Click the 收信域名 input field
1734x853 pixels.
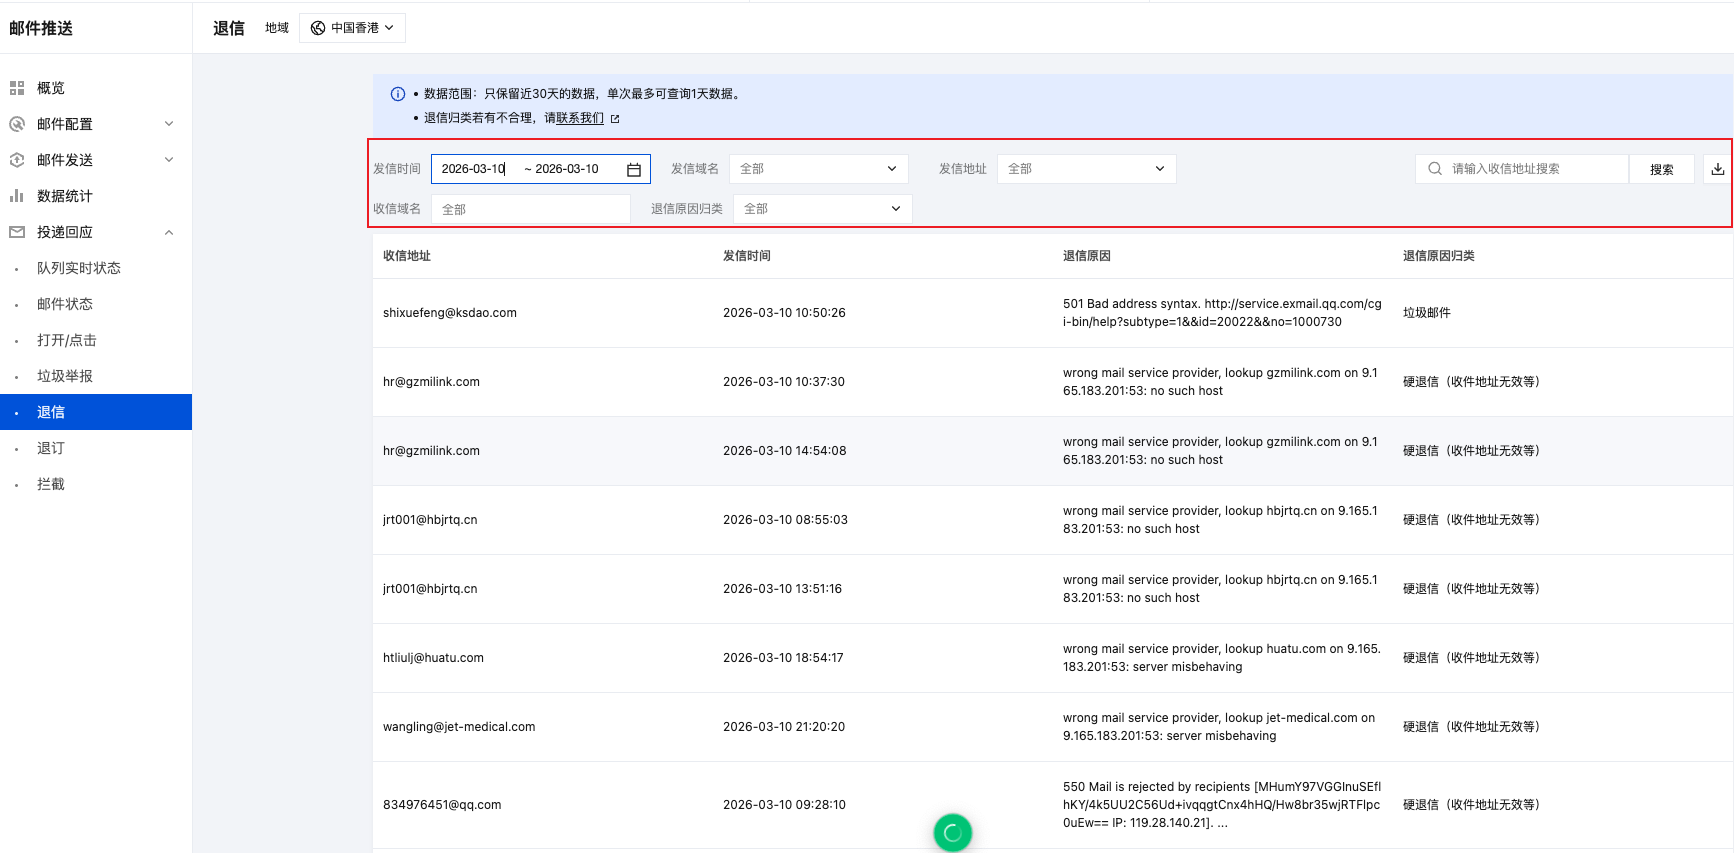[530, 209]
